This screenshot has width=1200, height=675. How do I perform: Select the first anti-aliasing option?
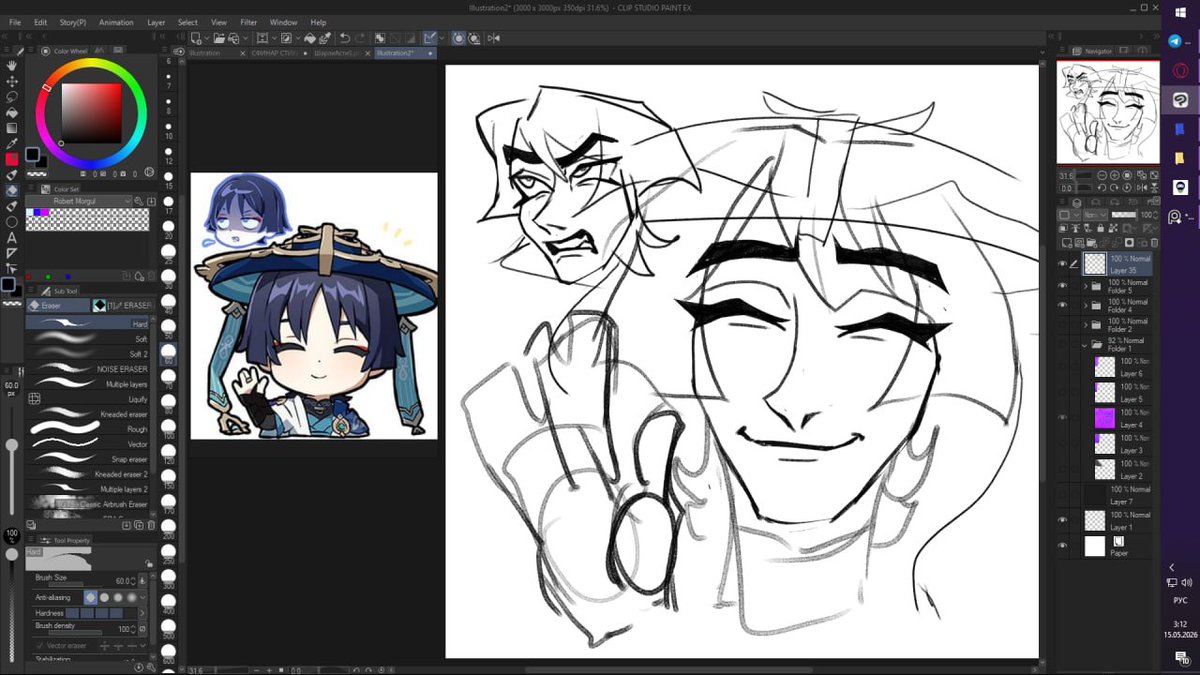[91, 597]
